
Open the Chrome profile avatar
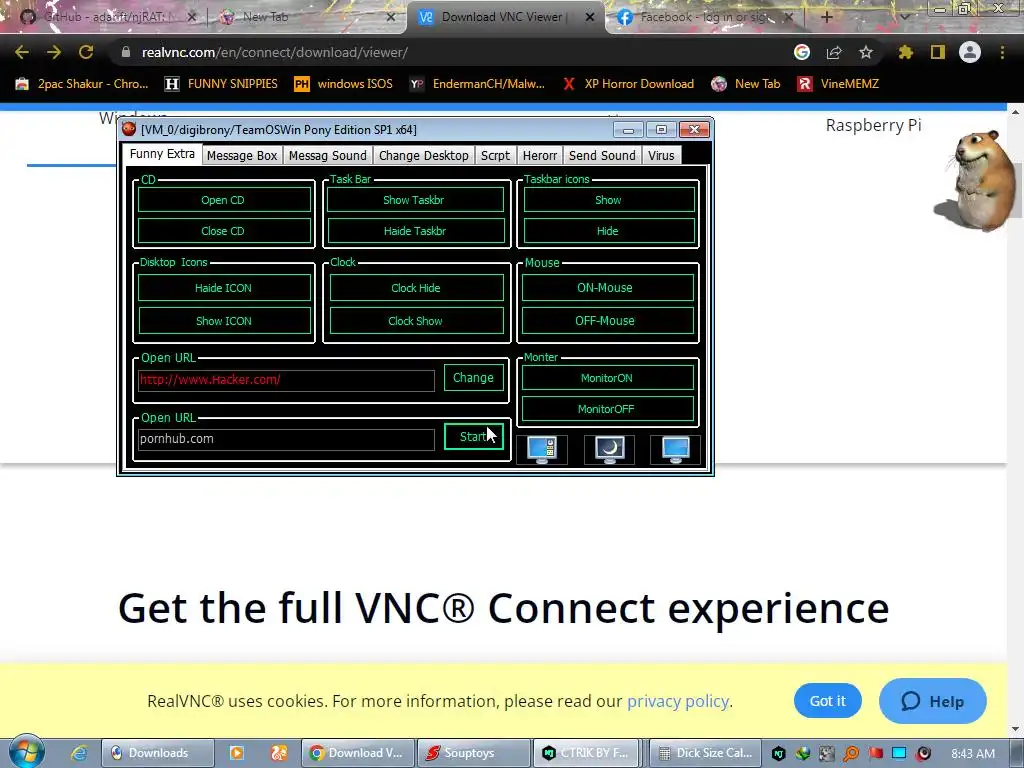coord(970,52)
